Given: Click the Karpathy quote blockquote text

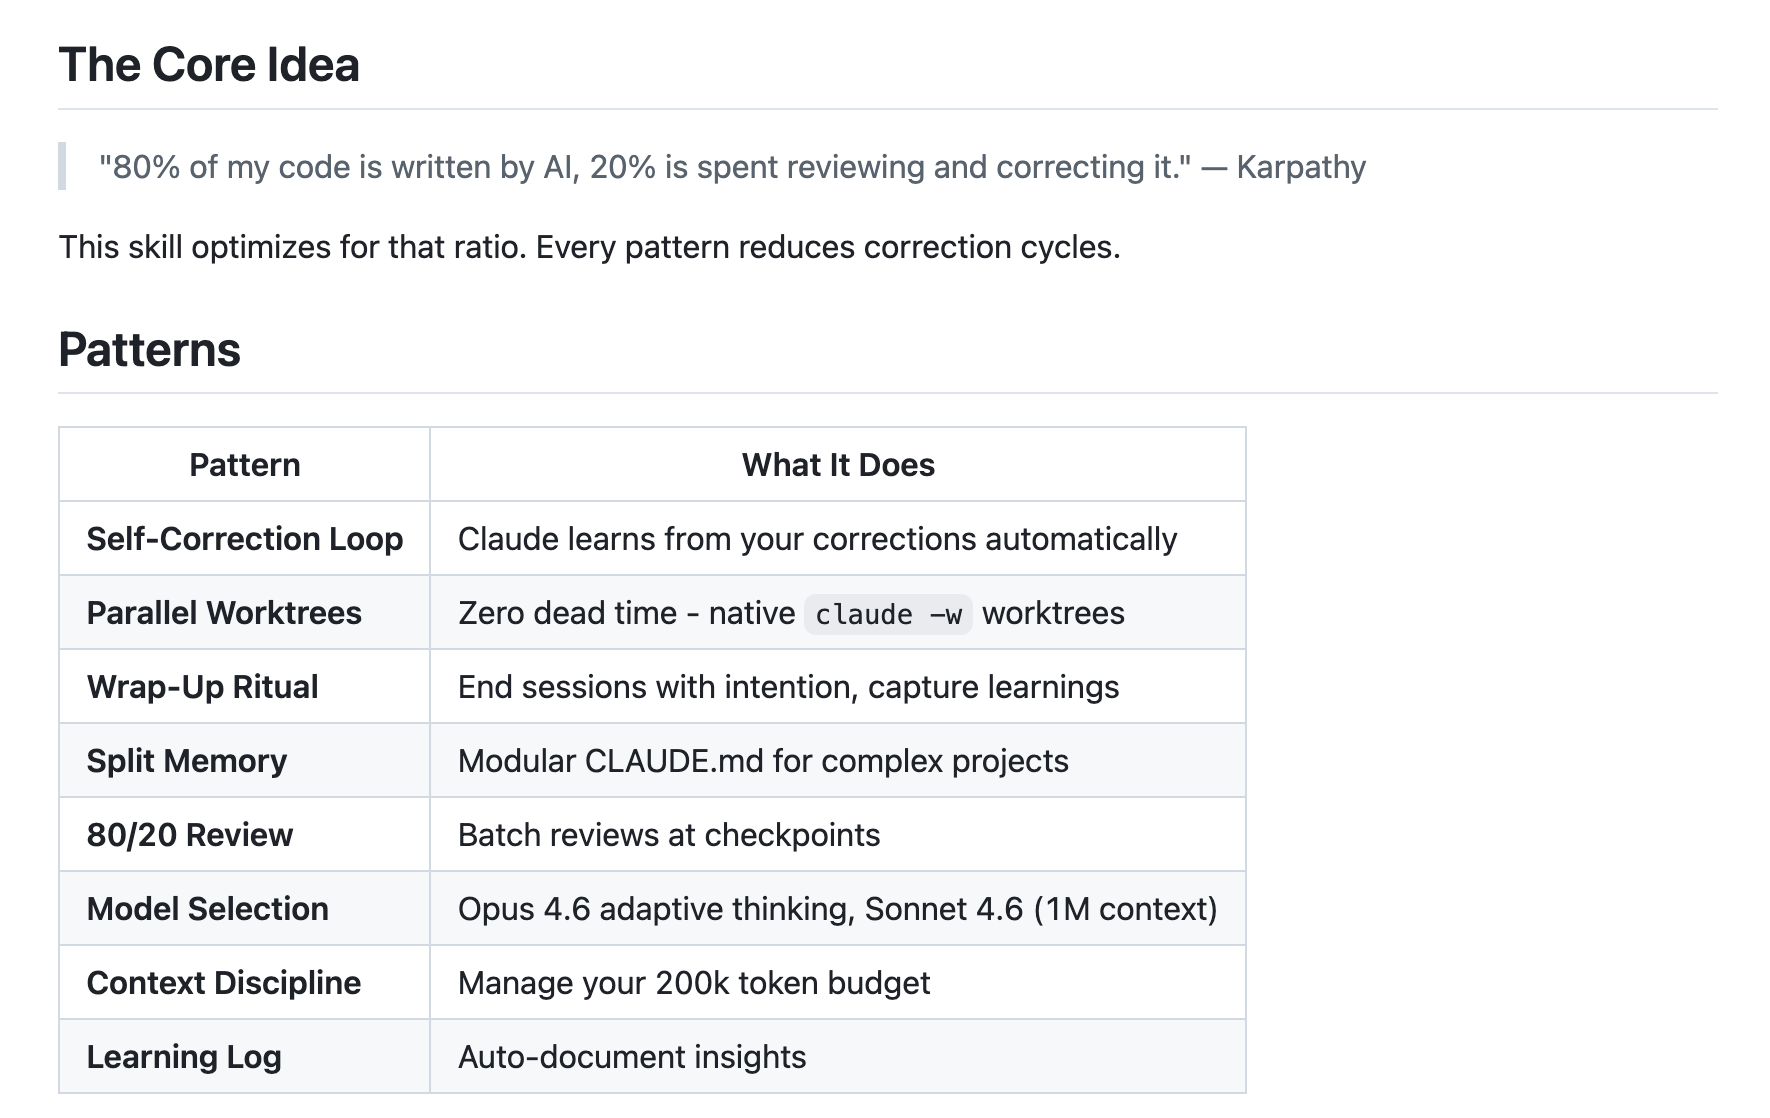Looking at the screenshot, I should pyautogui.click(x=731, y=167).
